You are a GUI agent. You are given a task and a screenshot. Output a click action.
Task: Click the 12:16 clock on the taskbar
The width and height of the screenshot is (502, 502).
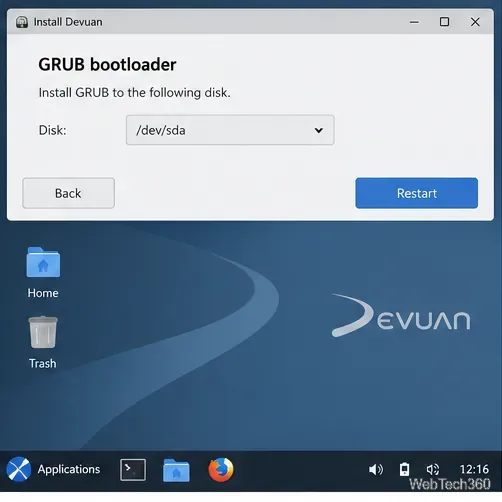point(474,469)
